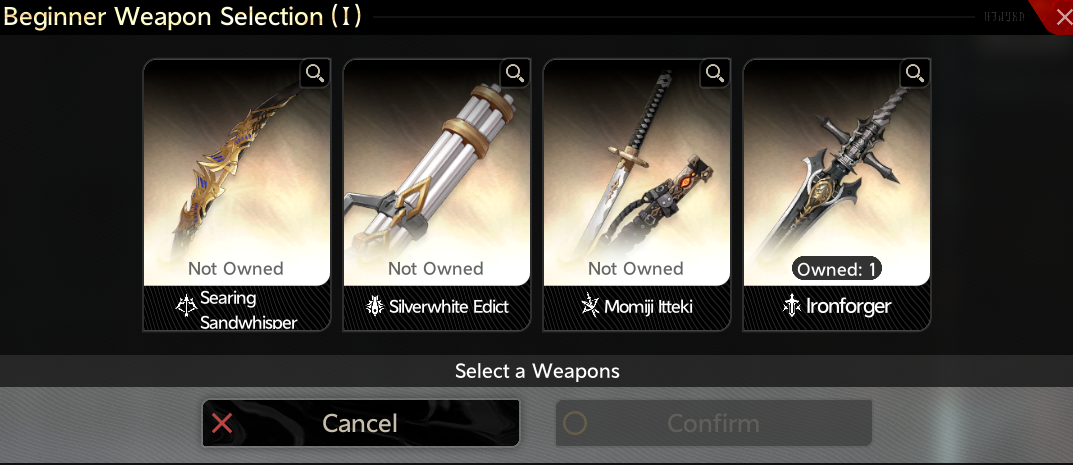Click the Silverwhite Edict name label

(x=449, y=306)
